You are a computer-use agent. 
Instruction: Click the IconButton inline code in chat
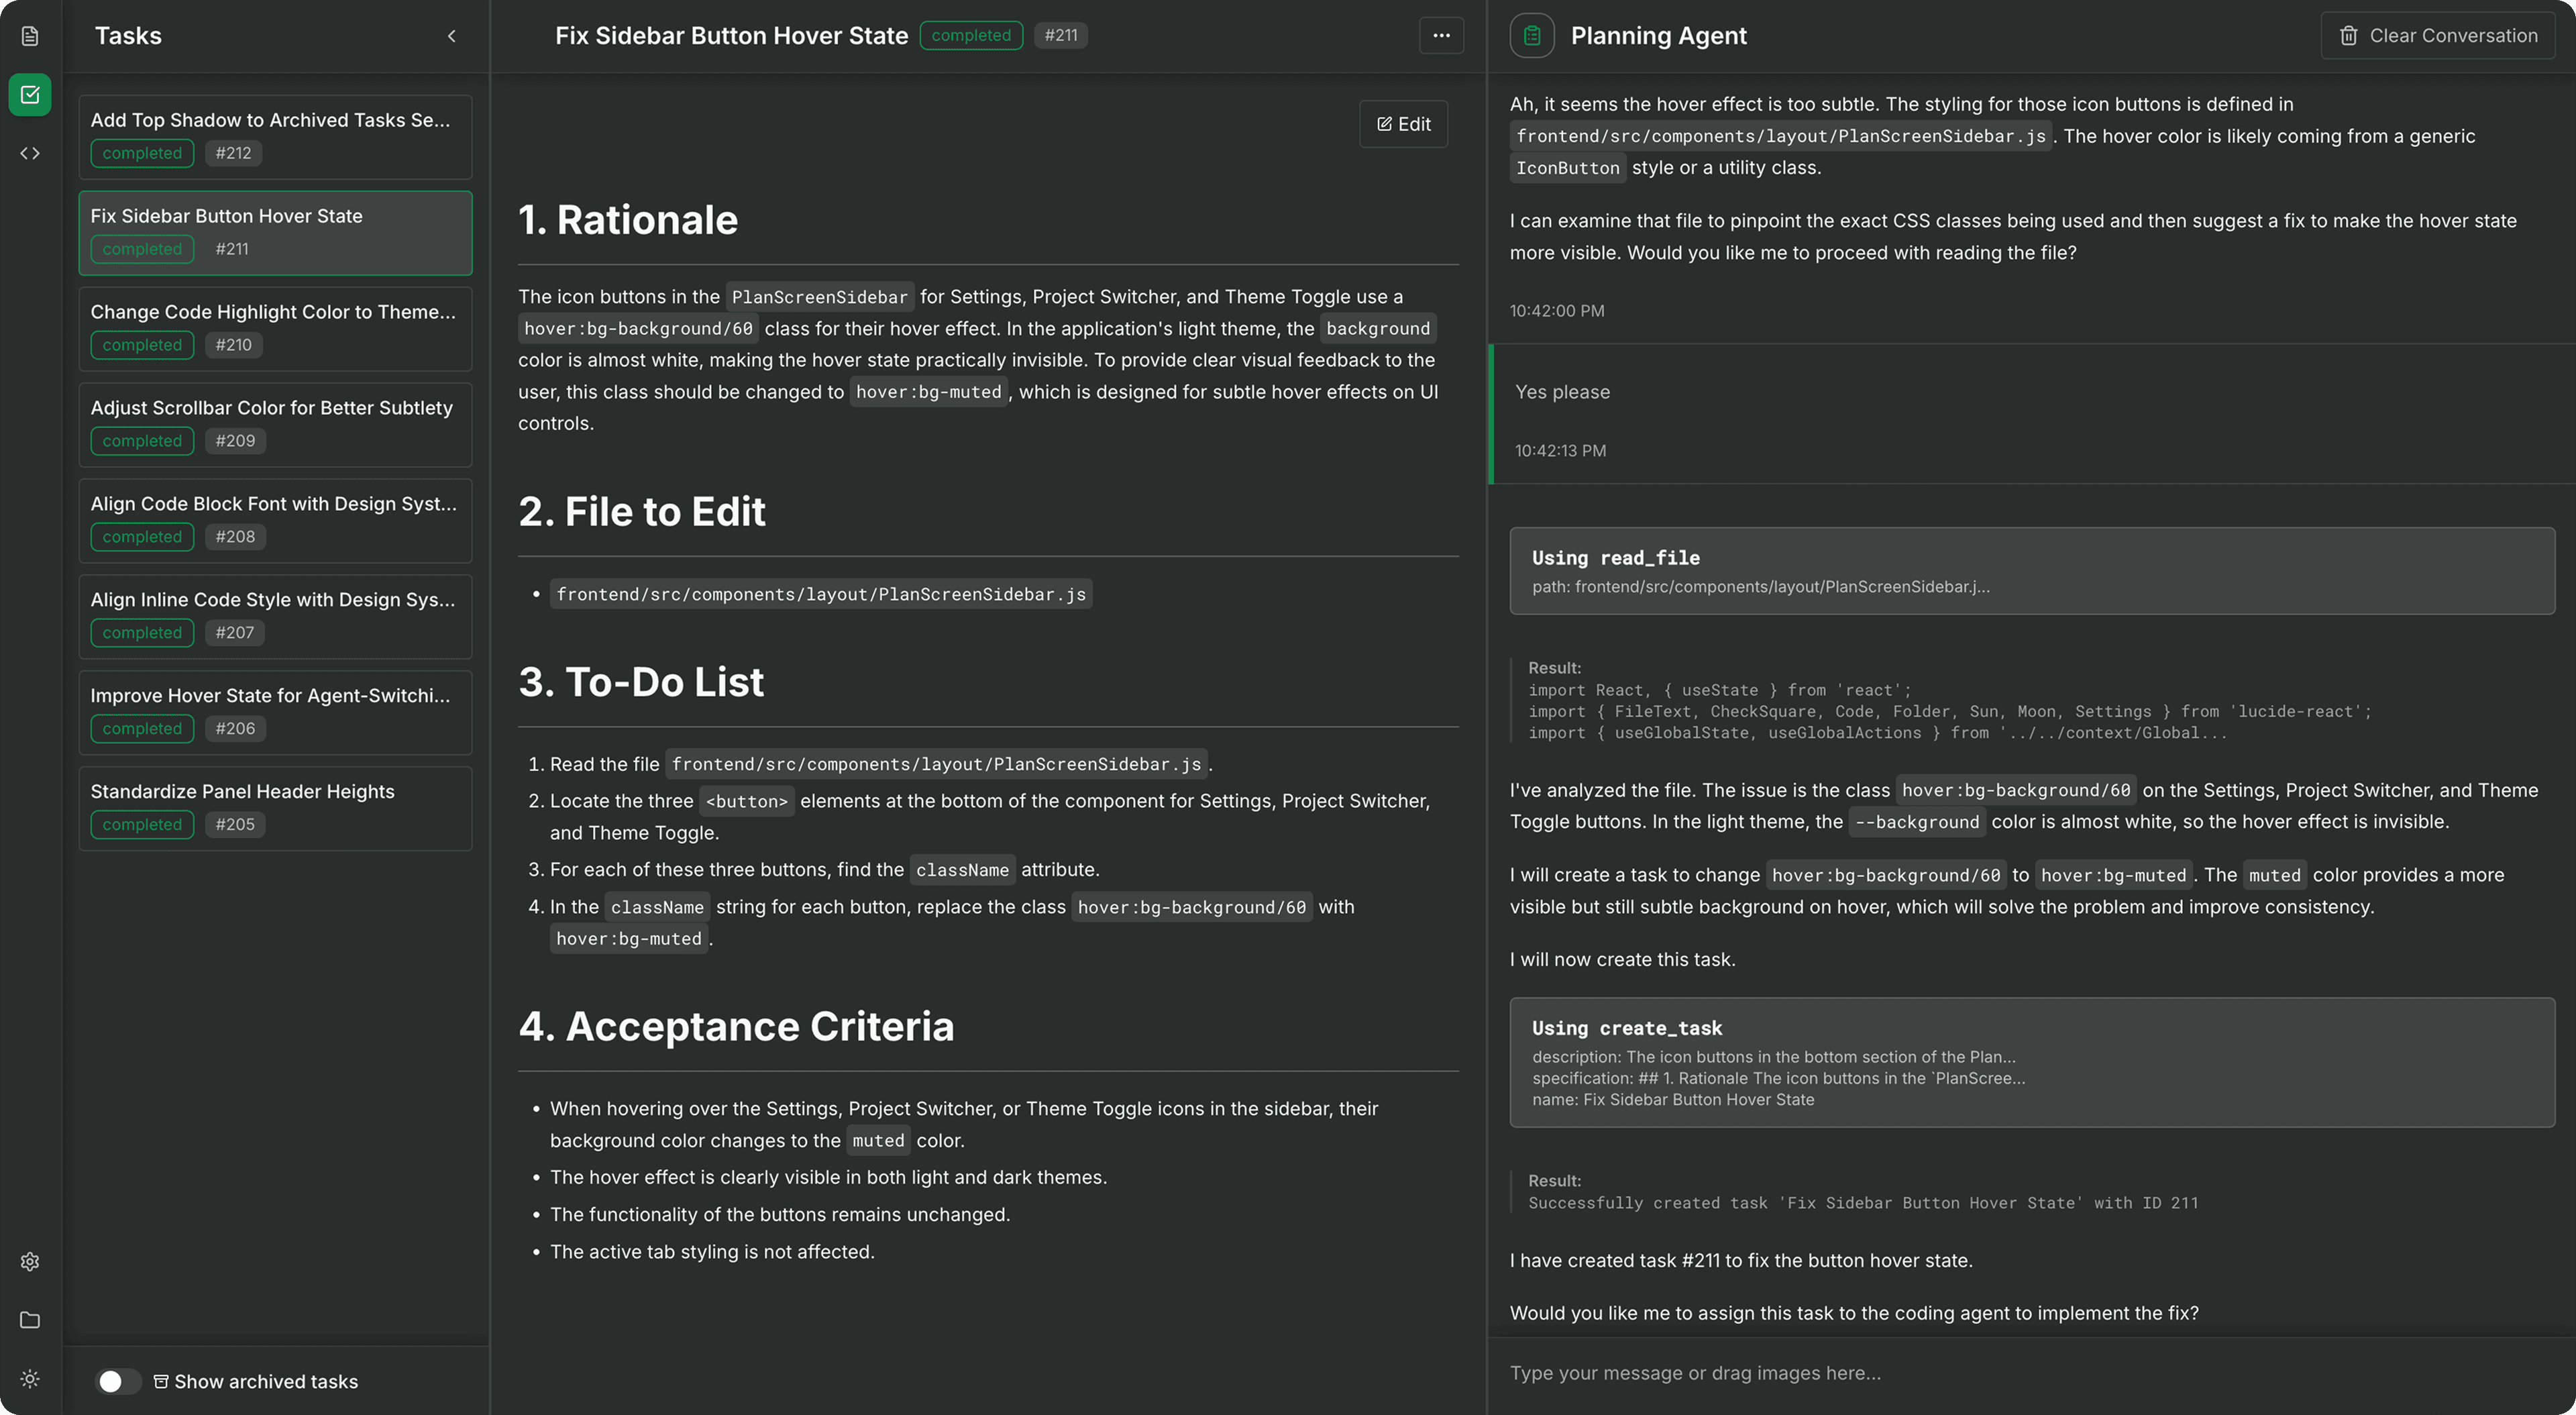1567,168
